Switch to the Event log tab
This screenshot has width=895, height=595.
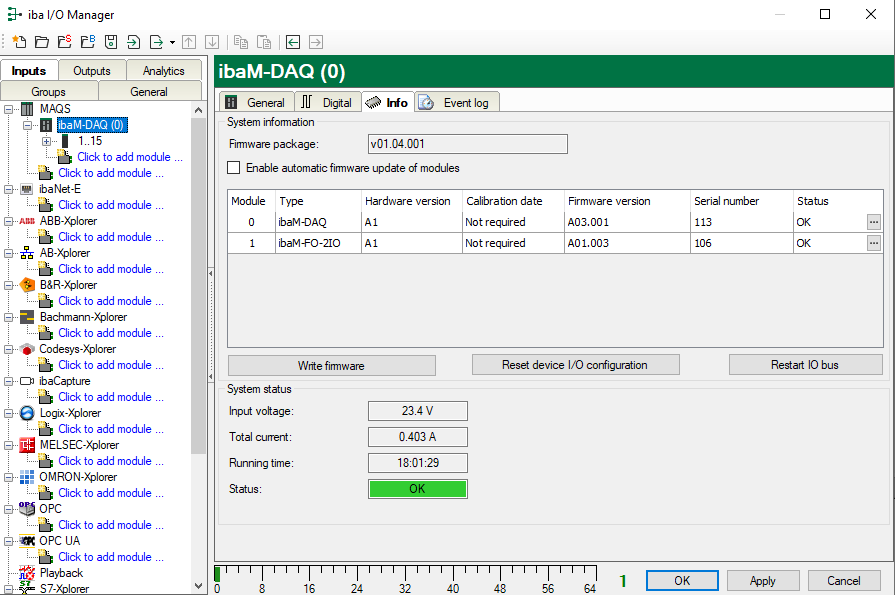(456, 102)
